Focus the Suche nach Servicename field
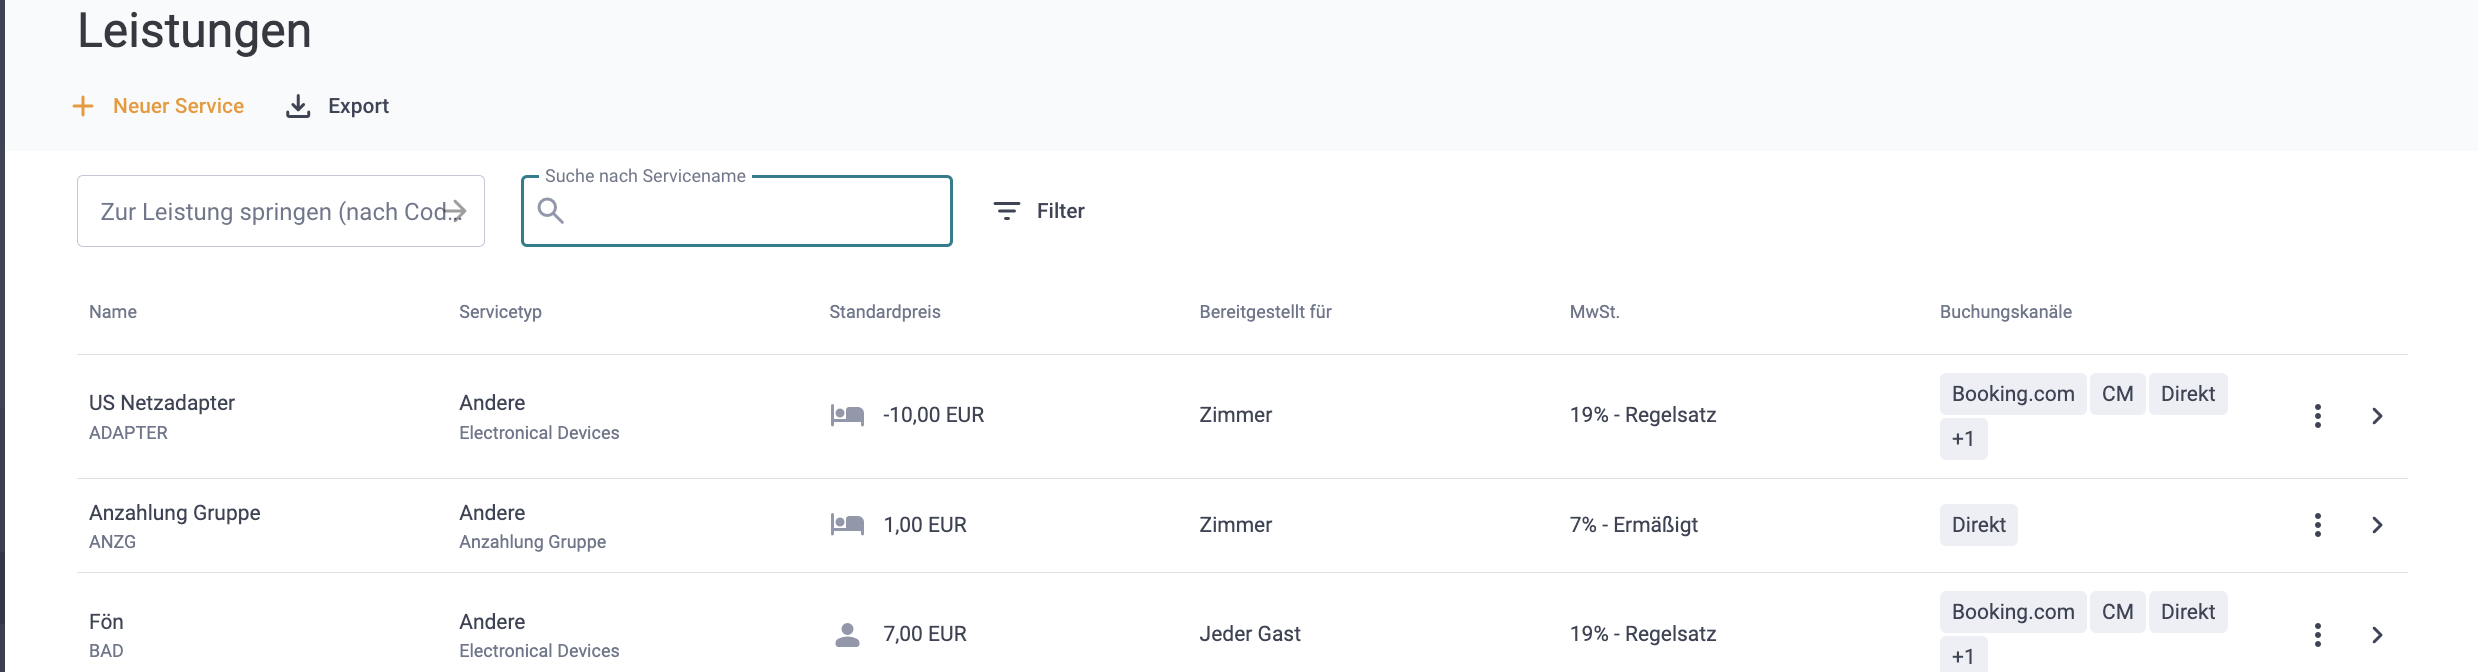The height and width of the screenshot is (672, 2478). tap(737, 211)
